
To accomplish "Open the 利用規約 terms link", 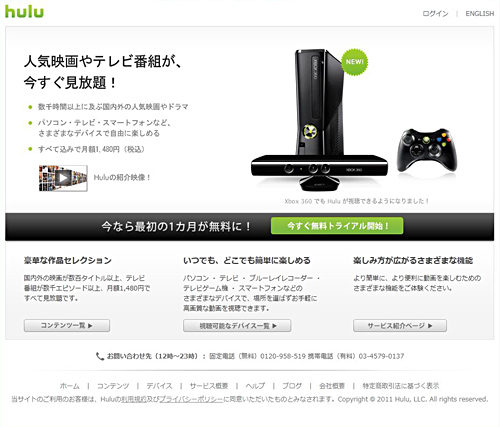I will pyautogui.click(x=134, y=399).
